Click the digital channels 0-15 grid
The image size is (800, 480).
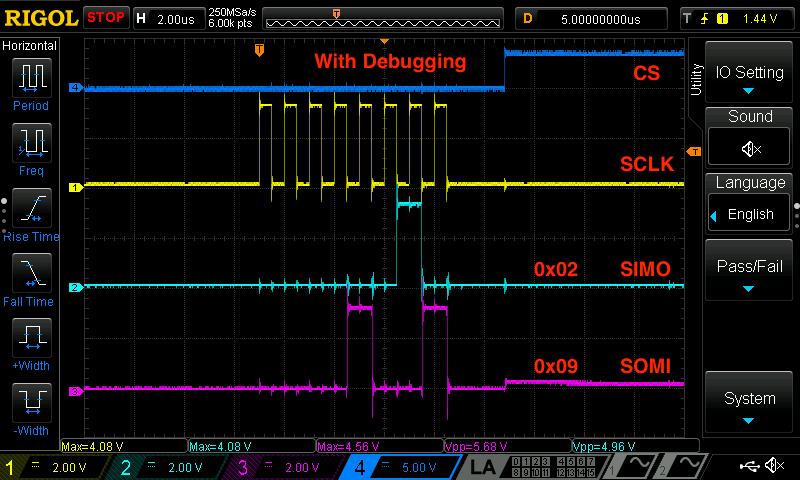pos(553,467)
